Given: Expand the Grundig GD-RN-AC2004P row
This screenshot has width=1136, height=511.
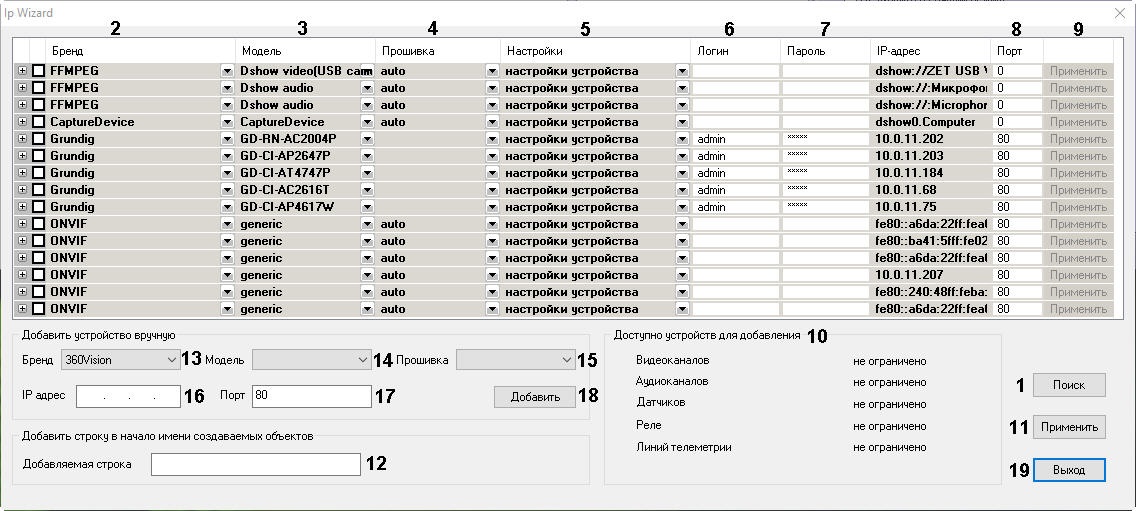Looking at the screenshot, I should (22, 139).
